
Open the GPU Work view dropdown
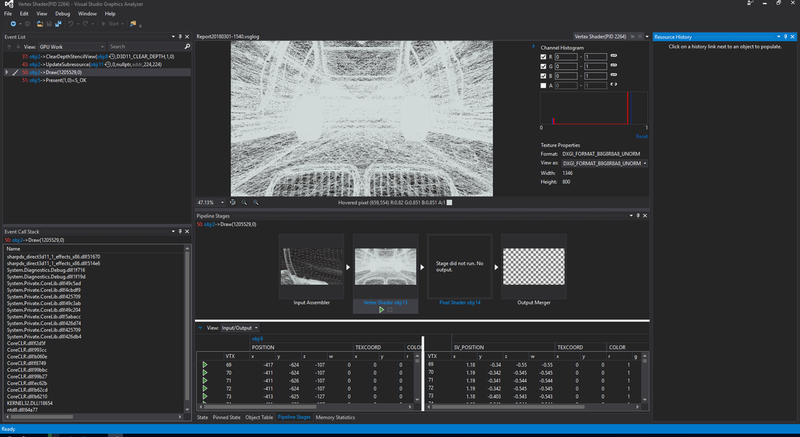(71, 46)
